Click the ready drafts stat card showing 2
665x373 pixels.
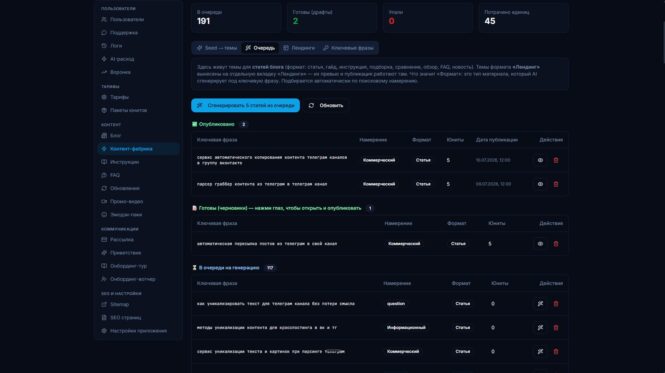(332, 18)
